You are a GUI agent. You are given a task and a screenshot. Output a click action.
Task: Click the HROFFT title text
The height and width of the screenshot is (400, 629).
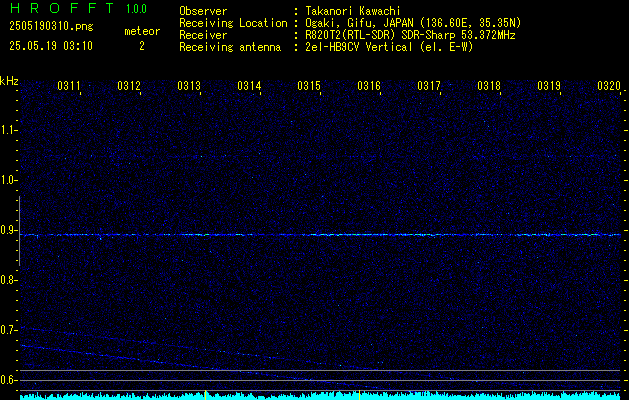(x=62, y=8)
